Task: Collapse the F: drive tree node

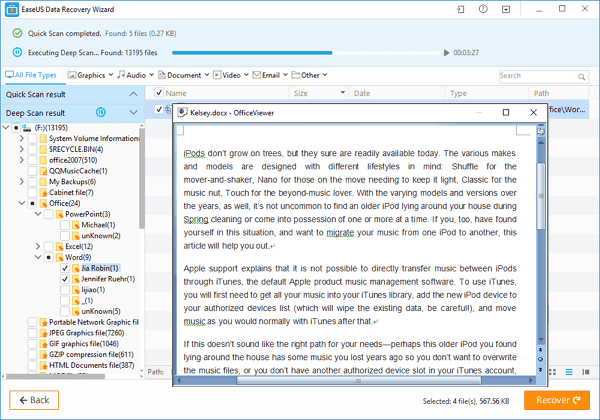Action: (x=6, y=127)
